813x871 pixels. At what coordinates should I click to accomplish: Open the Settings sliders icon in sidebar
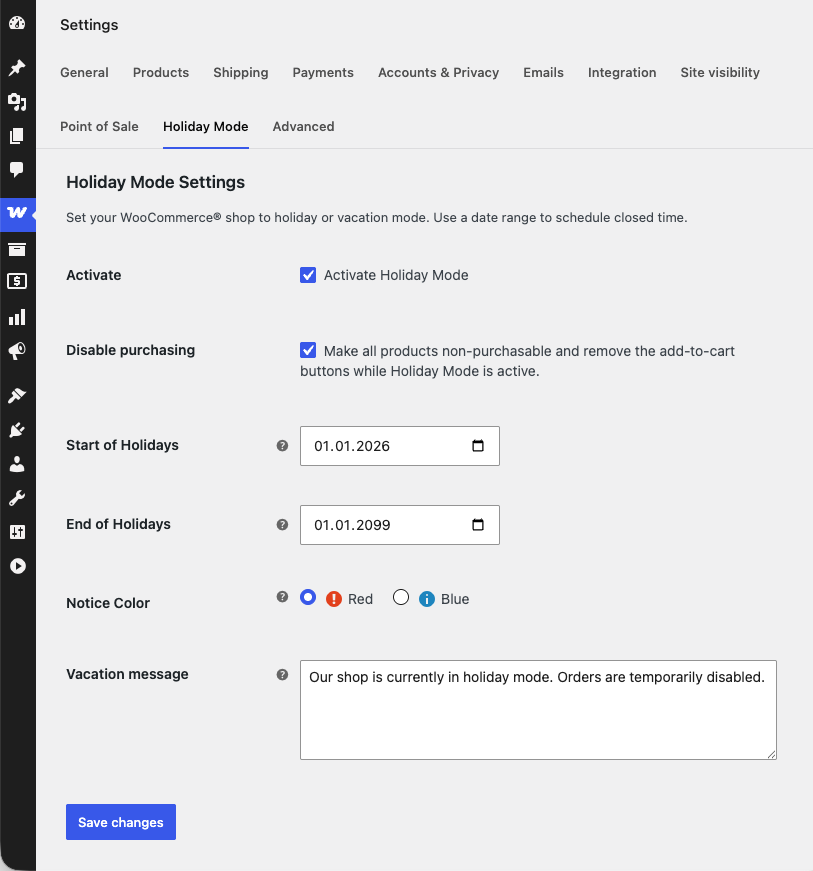(17, 532)
